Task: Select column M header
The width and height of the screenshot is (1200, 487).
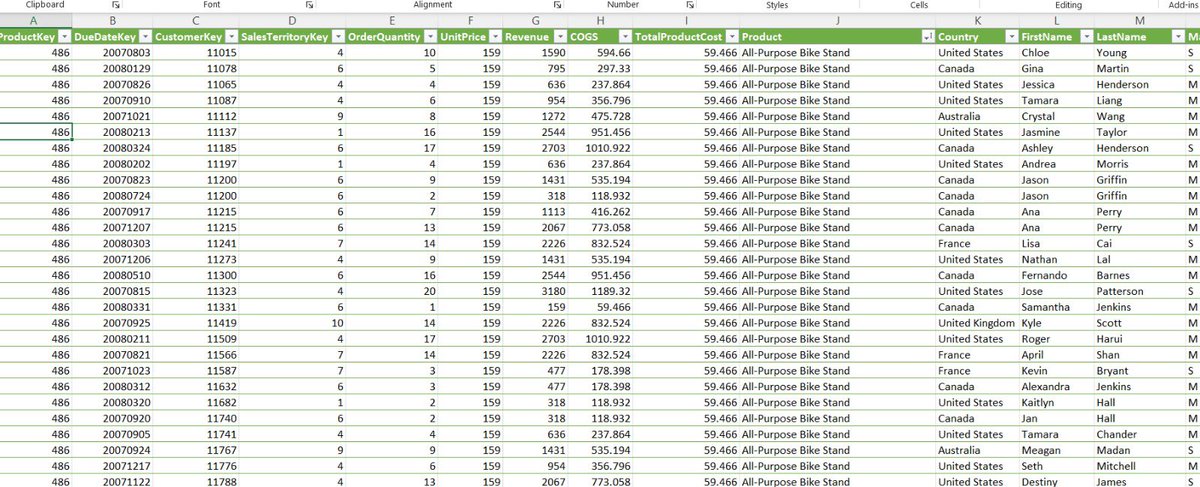Action: point(1139,20)
